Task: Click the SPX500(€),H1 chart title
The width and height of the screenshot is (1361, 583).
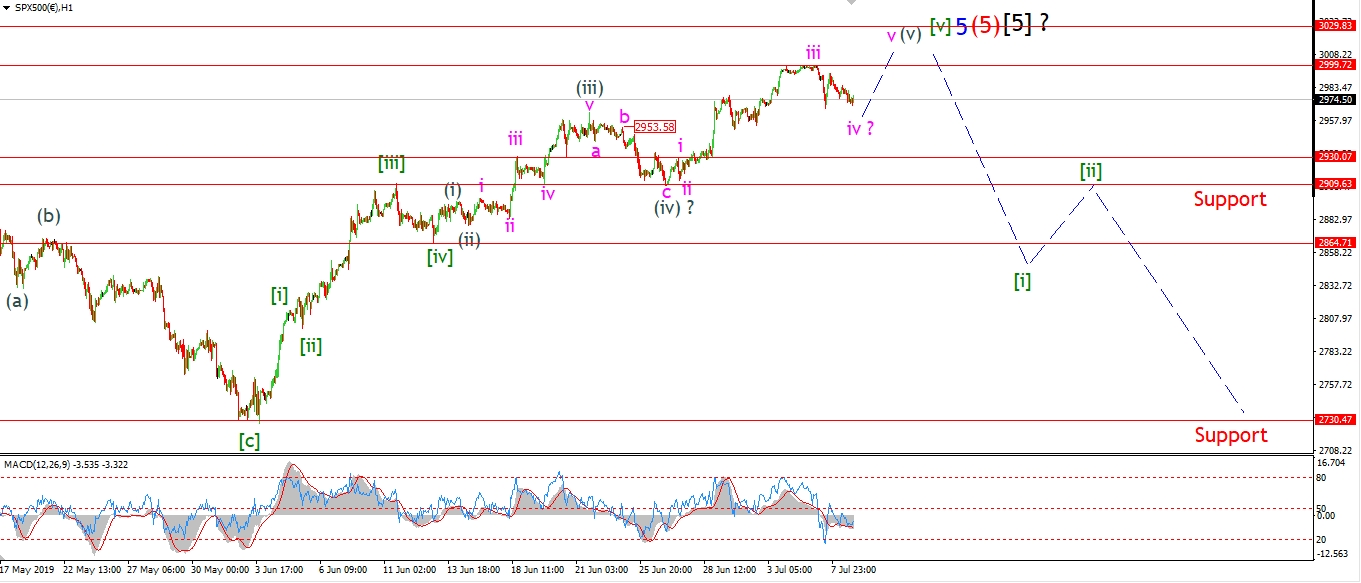Action: pos(44,8)
